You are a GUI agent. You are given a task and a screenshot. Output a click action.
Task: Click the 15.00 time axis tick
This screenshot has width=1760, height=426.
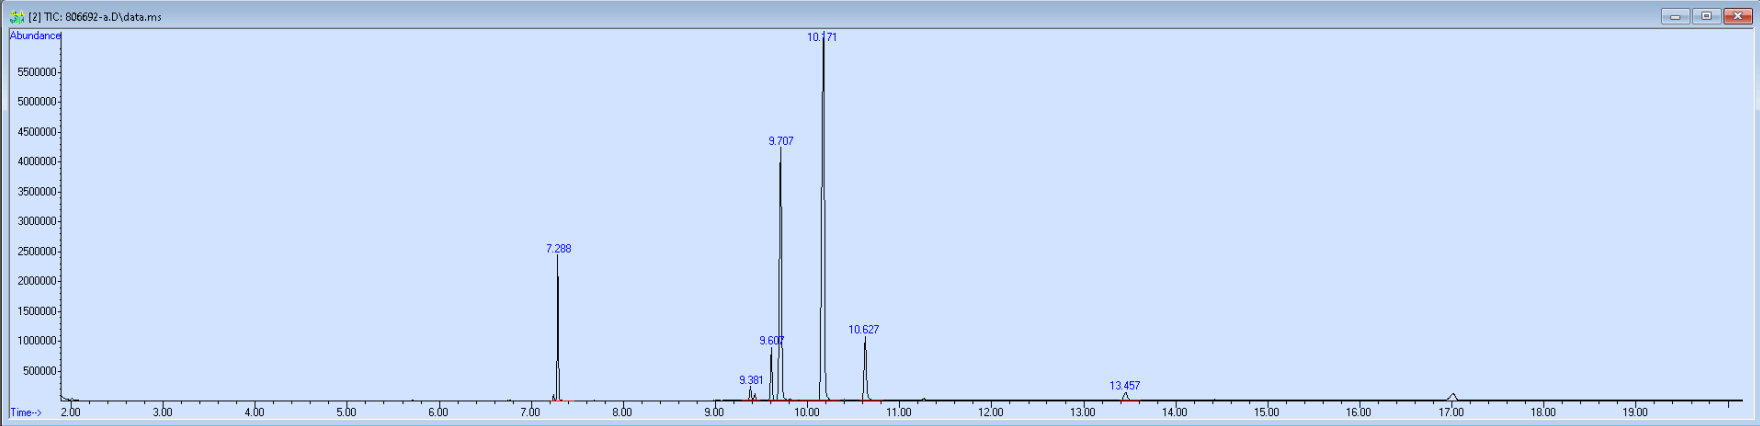1266,412
